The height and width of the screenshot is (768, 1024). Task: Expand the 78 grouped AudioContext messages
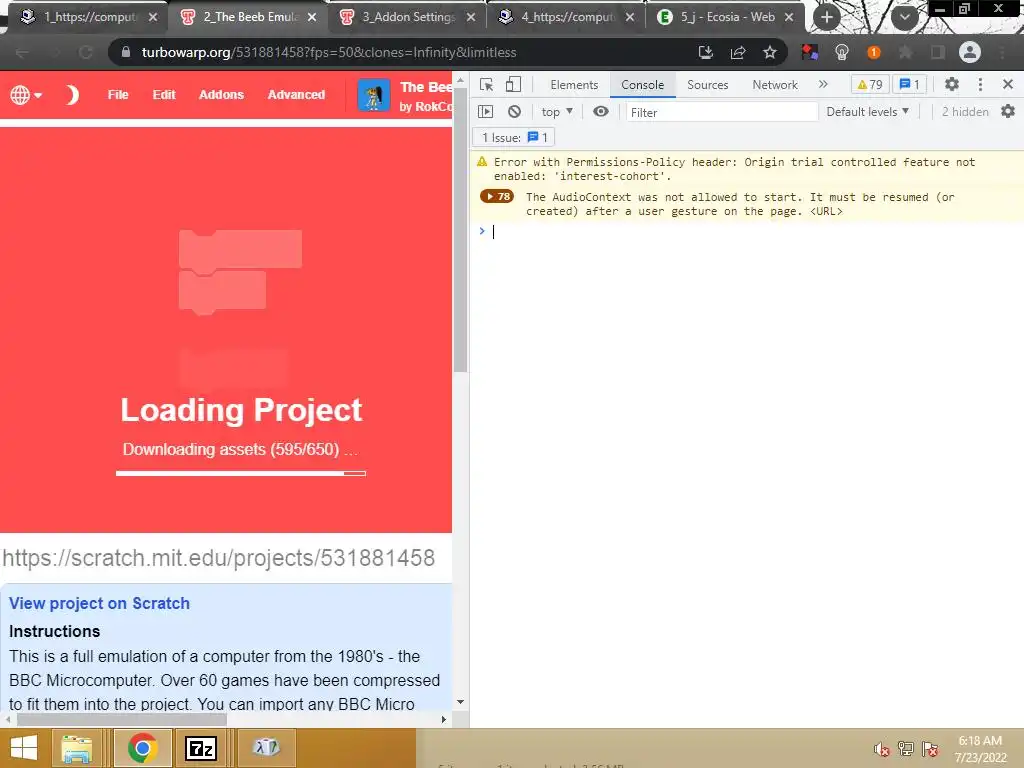pyautogui.click(x=496, y=197)
